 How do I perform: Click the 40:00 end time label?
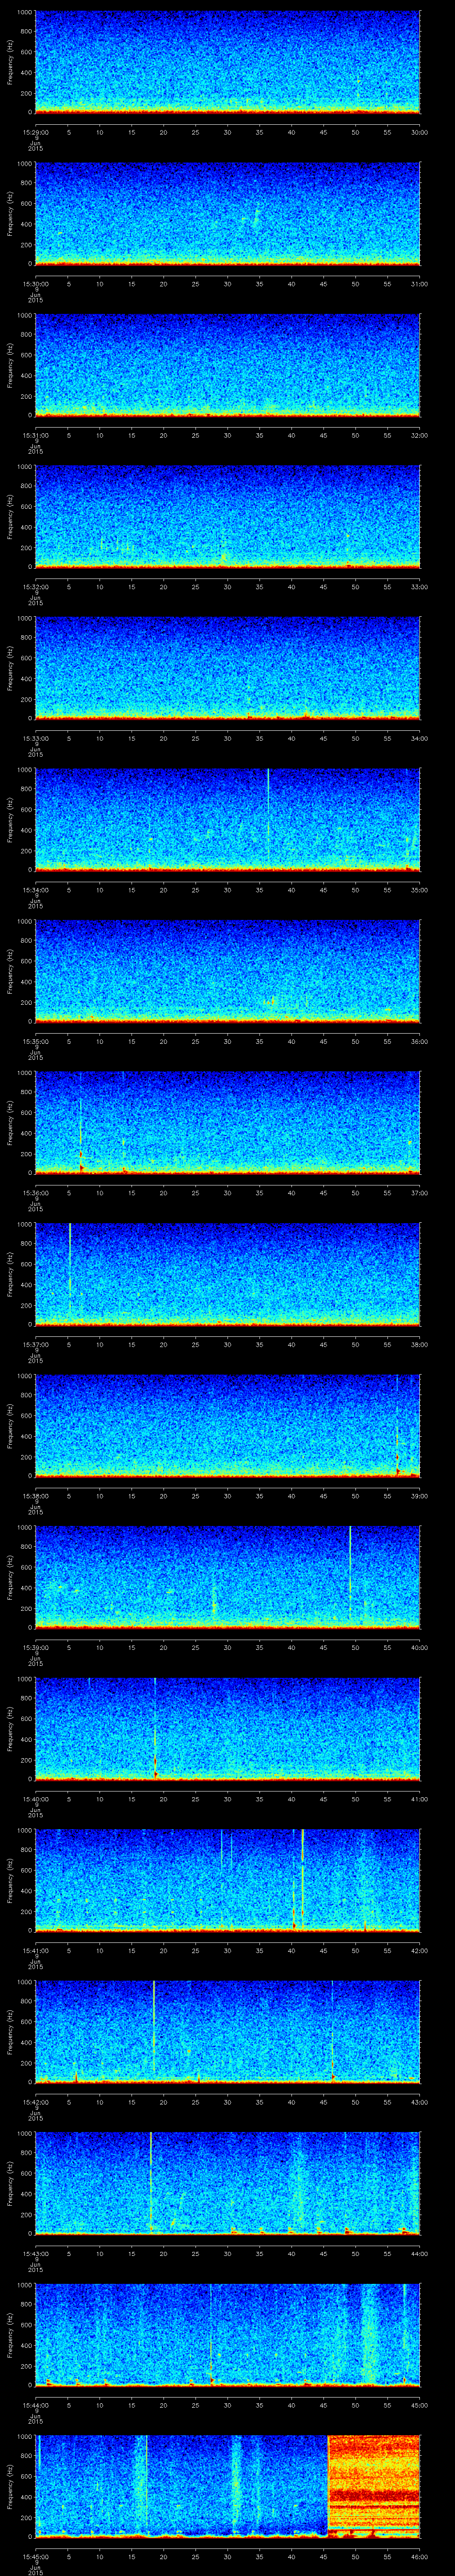419,1647
